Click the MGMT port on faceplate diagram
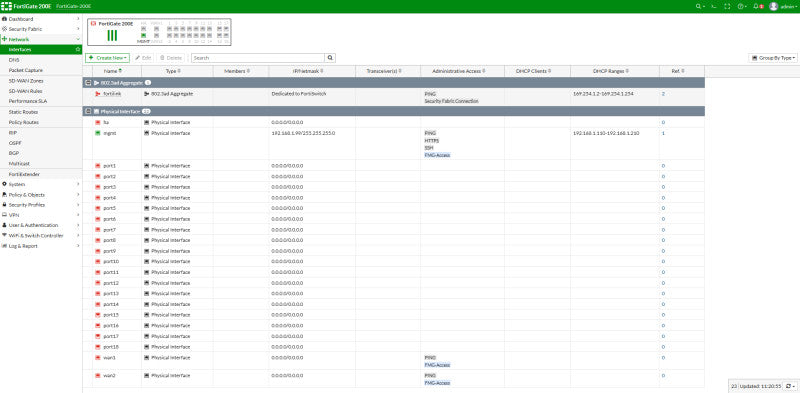This screenshot has width=800, height=393. pyautogui.click(x=143, y=35)
